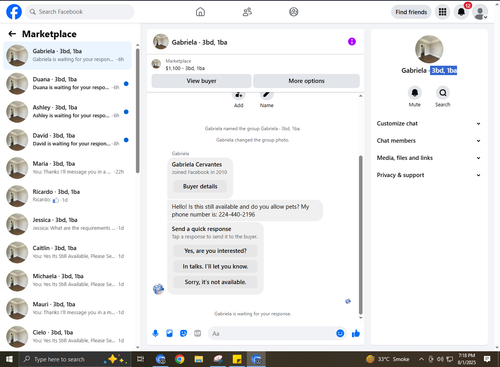The image size is (500, 367).
Task: Mute the conversation with bell icon
Action: point(415,93)
